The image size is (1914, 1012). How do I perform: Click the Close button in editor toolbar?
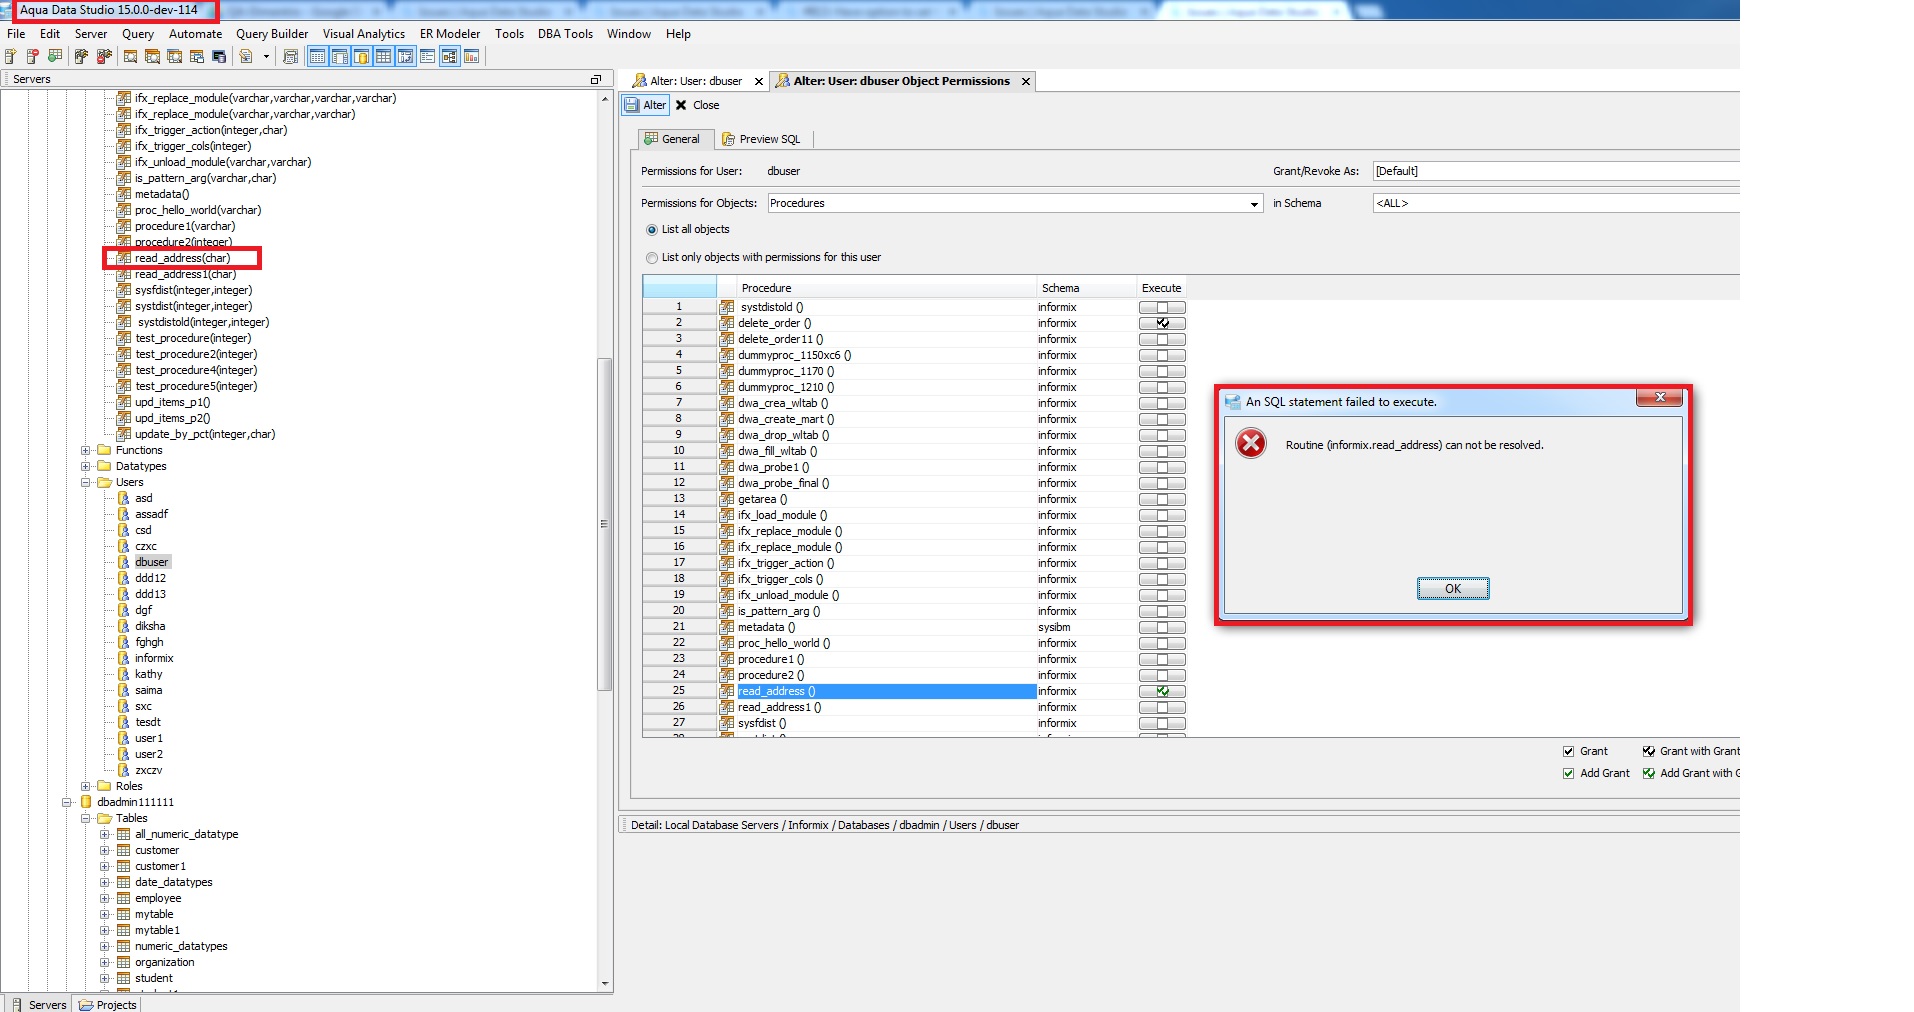(697, 105)
